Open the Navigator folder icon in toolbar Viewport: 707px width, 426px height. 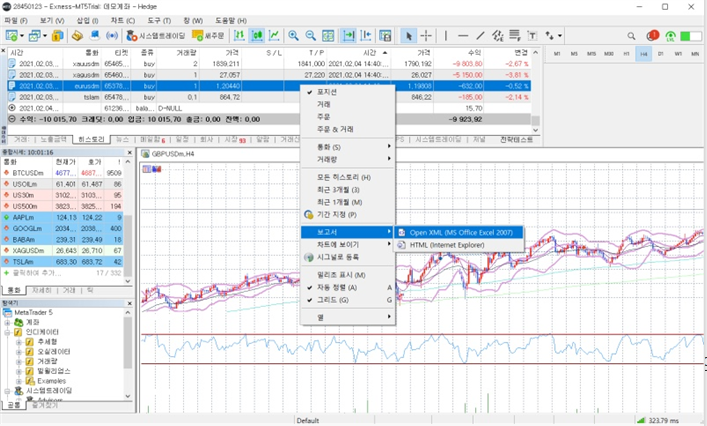coord(77,36)
